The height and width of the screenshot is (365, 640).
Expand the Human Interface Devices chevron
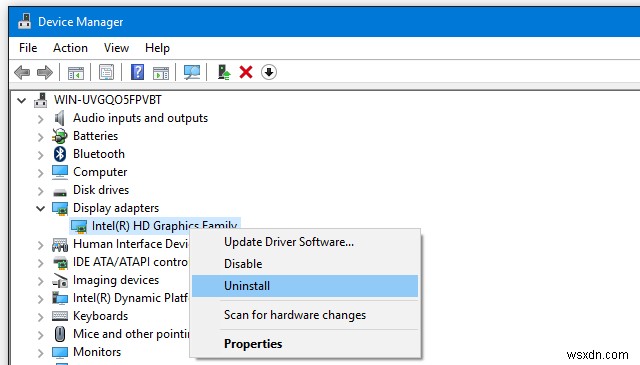click(40, 245)
